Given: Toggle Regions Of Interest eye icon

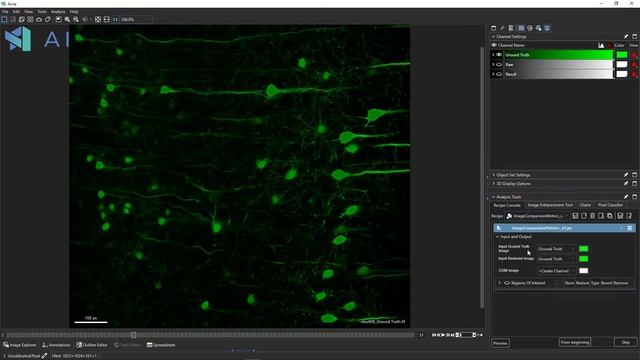Looking at the screenshot, I should click(x=507, y=283).
